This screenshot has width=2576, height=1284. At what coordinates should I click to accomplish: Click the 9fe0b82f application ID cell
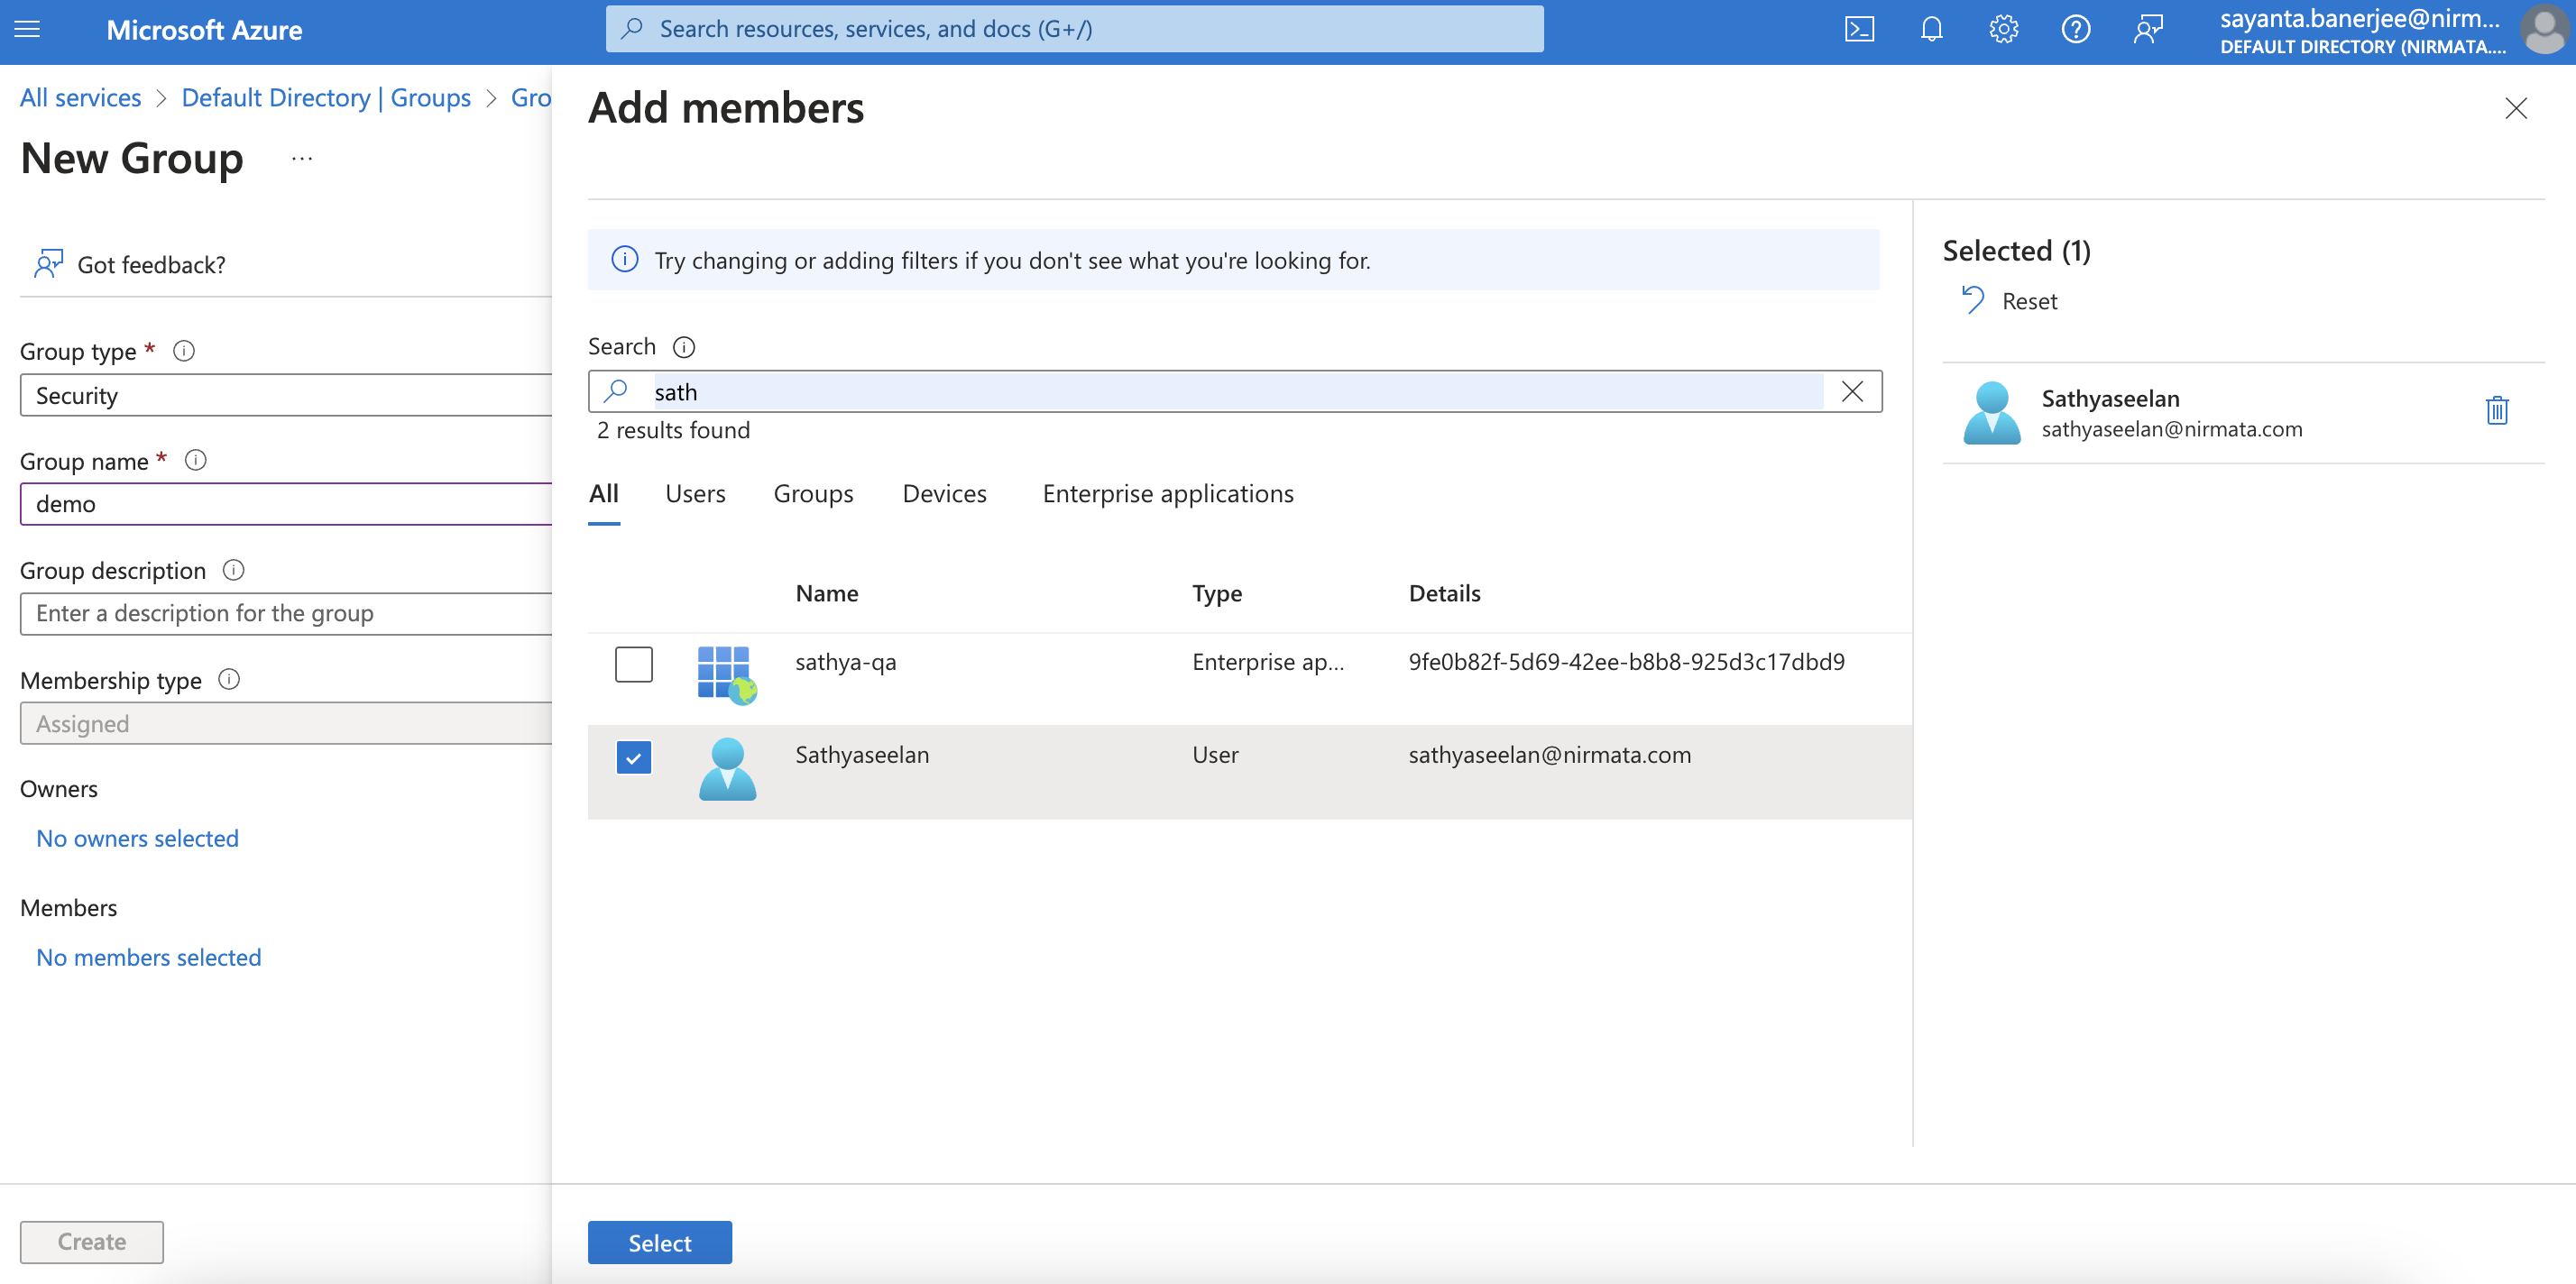1626,661
